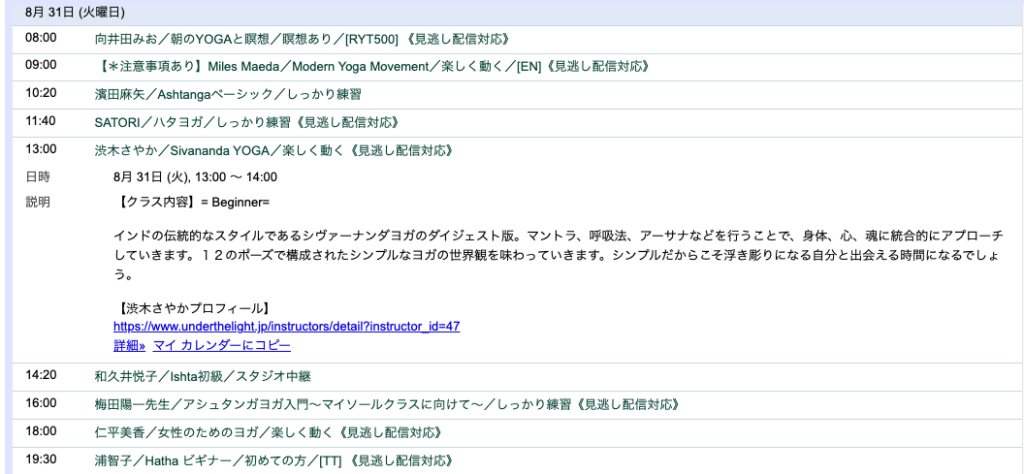
Task: Click the 18:00 time label
Action: tap(40, 432)
